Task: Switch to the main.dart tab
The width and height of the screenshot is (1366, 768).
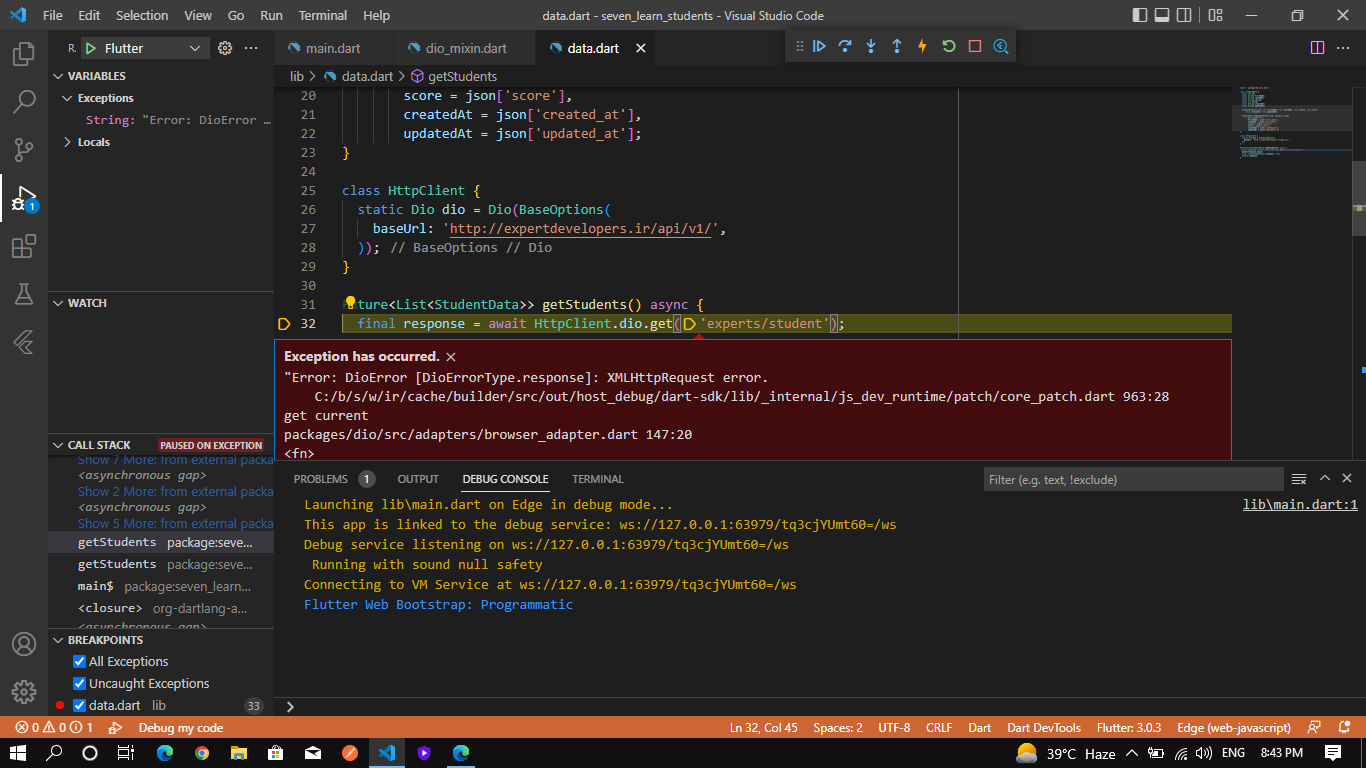Action: [333, 48]
